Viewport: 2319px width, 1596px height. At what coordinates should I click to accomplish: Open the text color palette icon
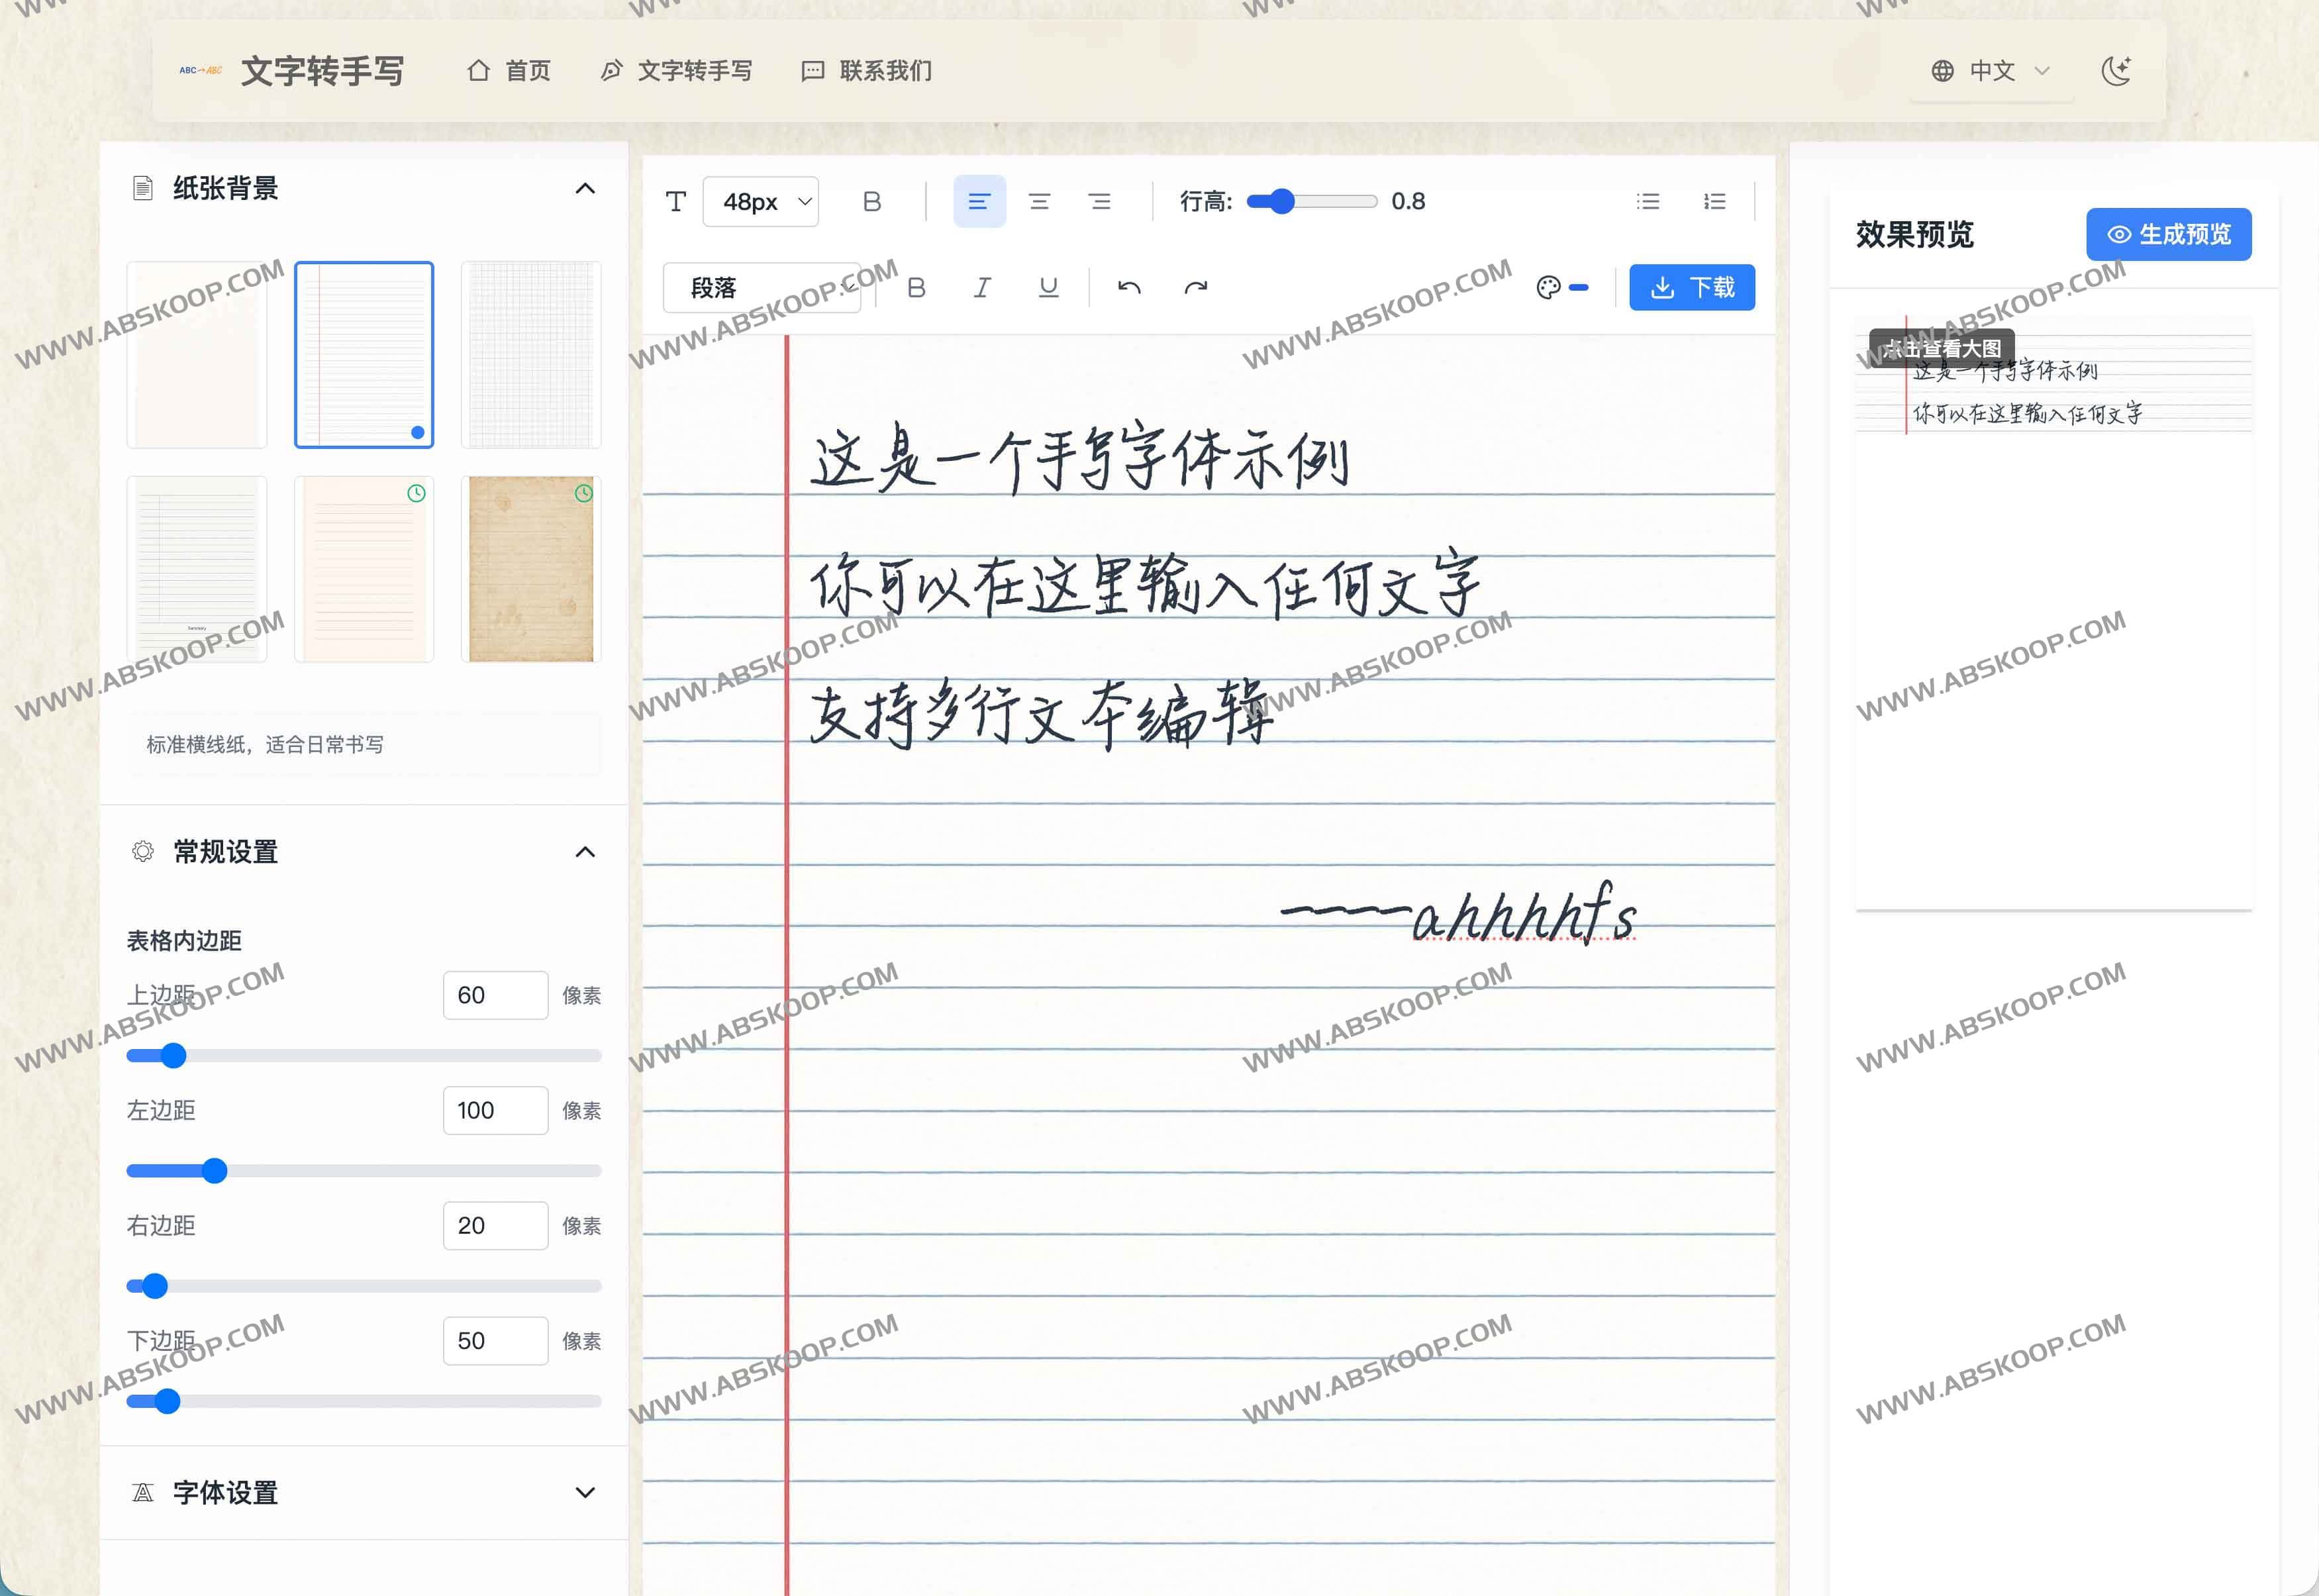[x=1548, y=288]
